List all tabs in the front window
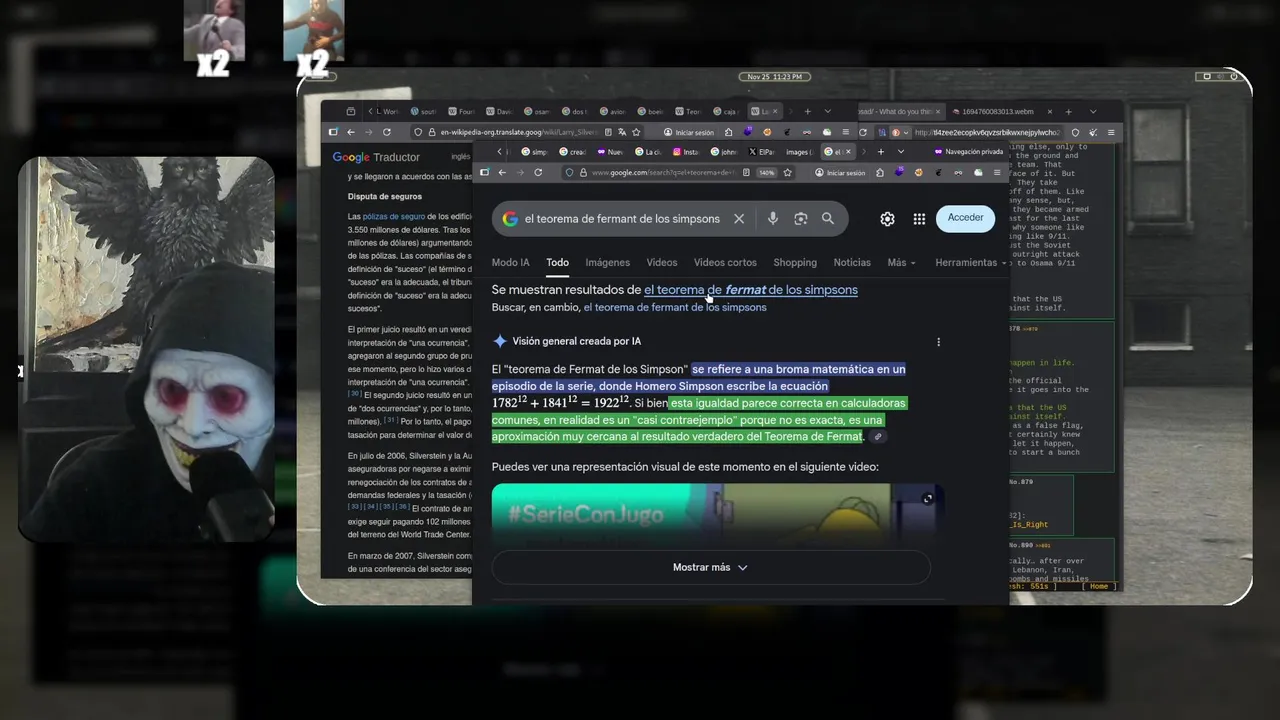This screenshot has width=1280, height=720. pyautogui.click(x=901, y=152)
